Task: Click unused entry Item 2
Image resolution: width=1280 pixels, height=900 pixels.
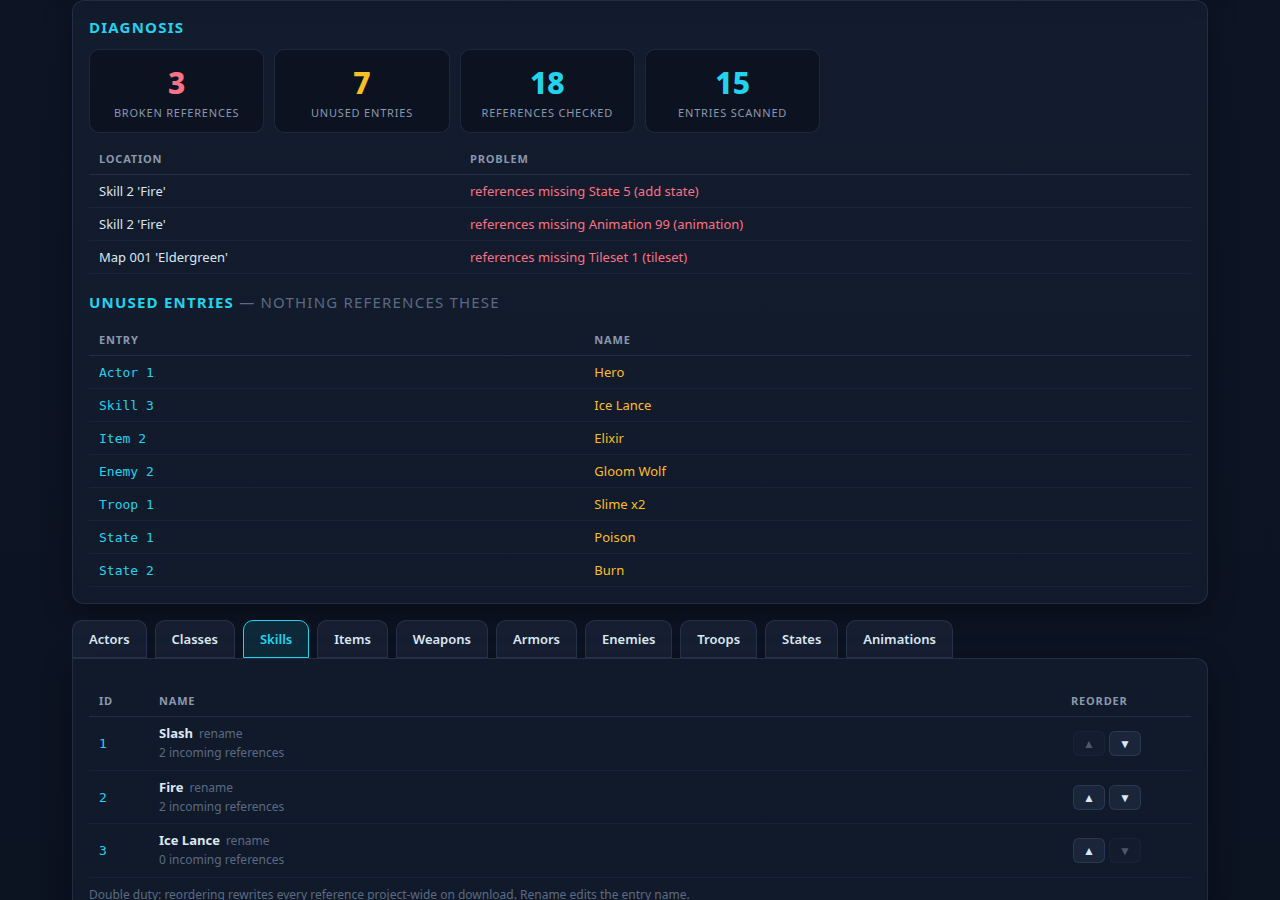Action: coord(122,439)
